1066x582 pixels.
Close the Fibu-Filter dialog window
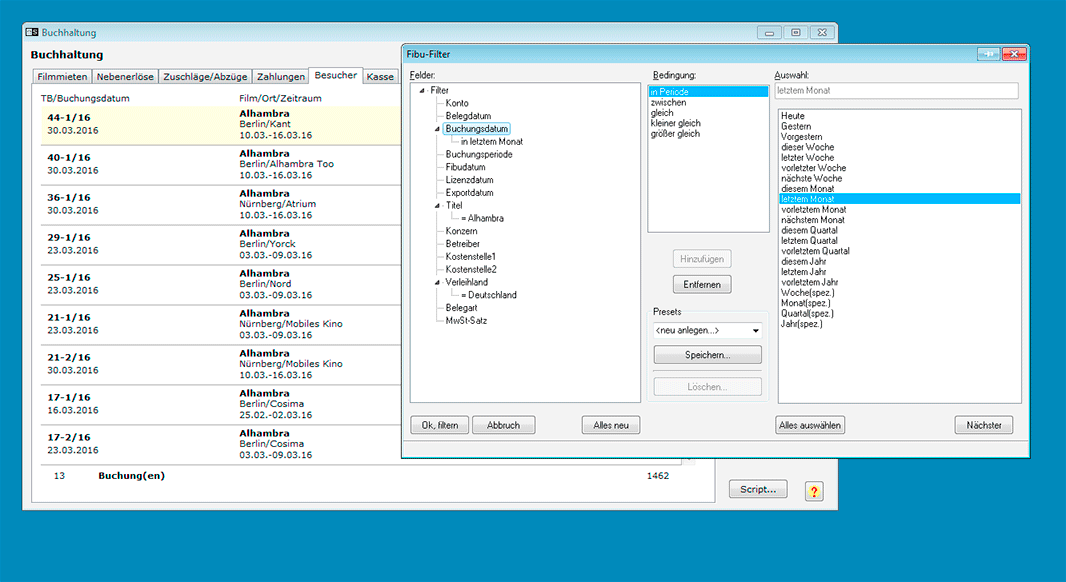pos(1014,54)
